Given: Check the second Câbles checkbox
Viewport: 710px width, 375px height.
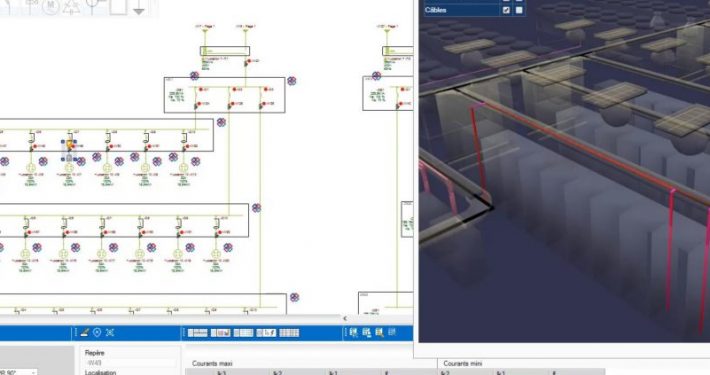Looking at the screenshot, I should (519, 10).
